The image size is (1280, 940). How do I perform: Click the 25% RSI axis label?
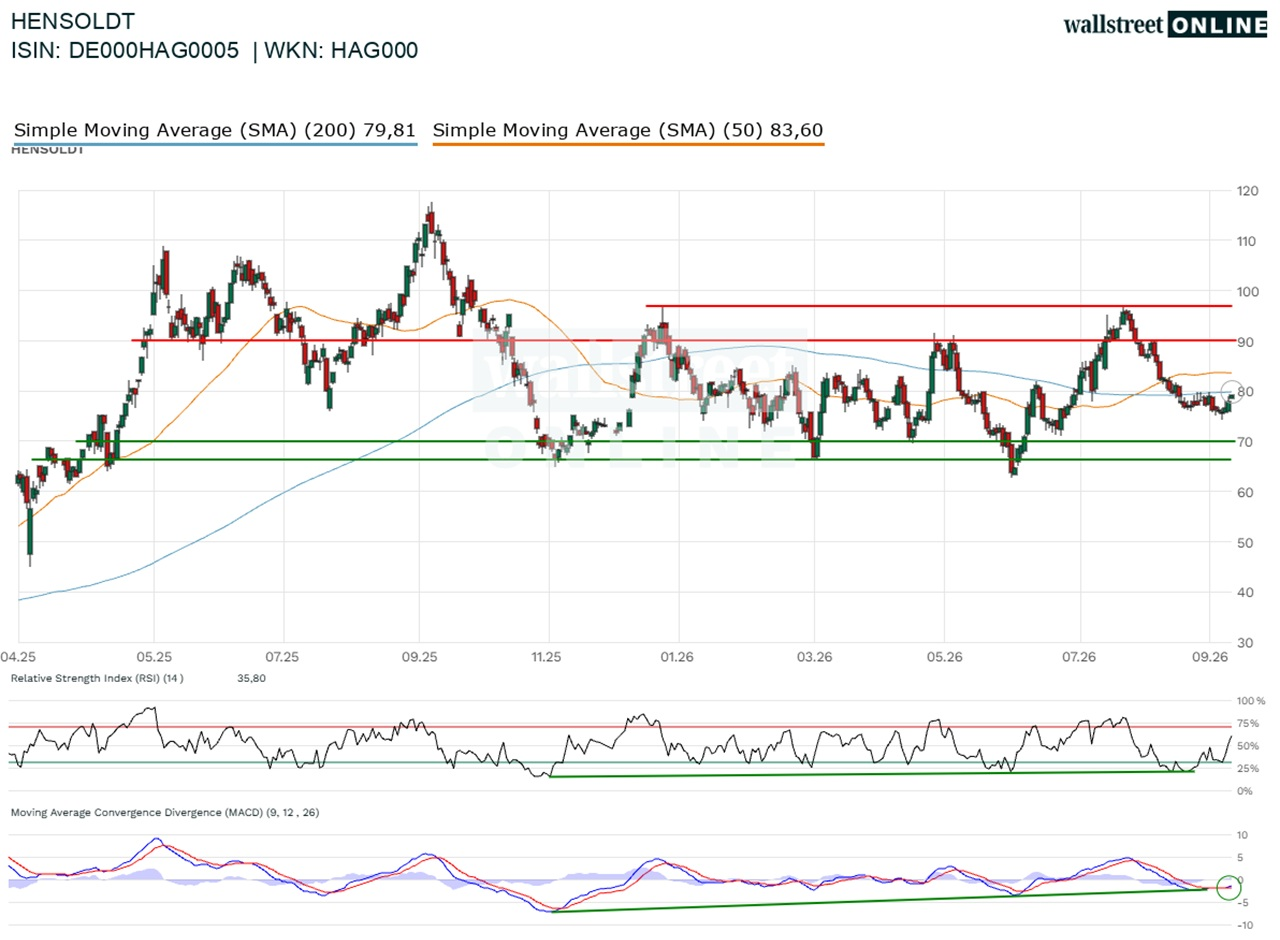click(1248, 769)
